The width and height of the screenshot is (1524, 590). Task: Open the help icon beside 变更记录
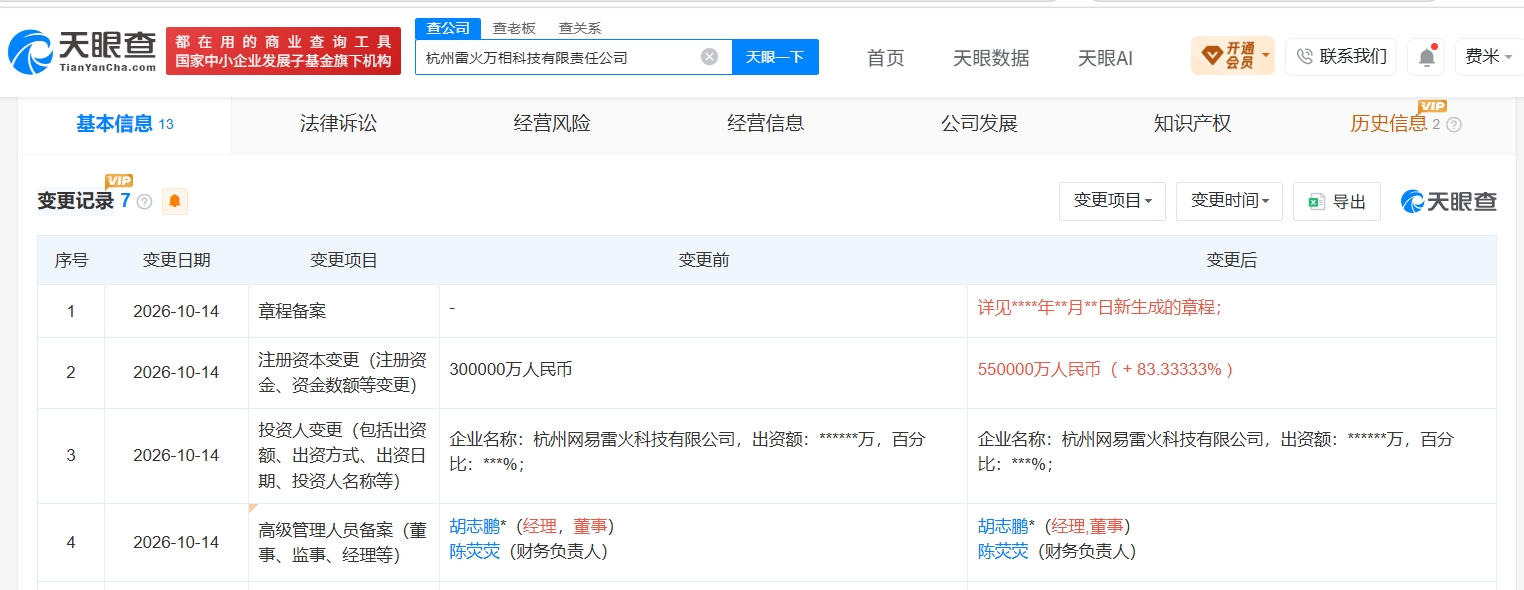pos(144,201)
